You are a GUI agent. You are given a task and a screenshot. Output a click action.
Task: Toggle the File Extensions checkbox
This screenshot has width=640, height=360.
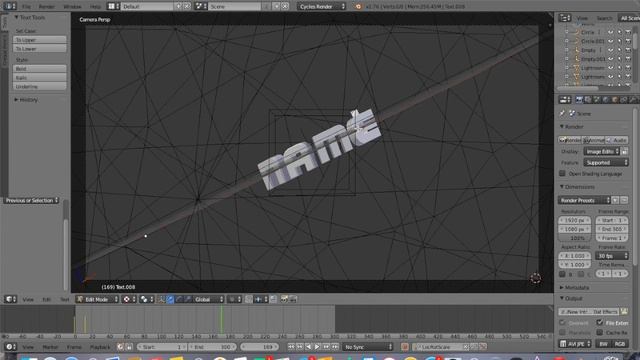click(x=600, y=322)
